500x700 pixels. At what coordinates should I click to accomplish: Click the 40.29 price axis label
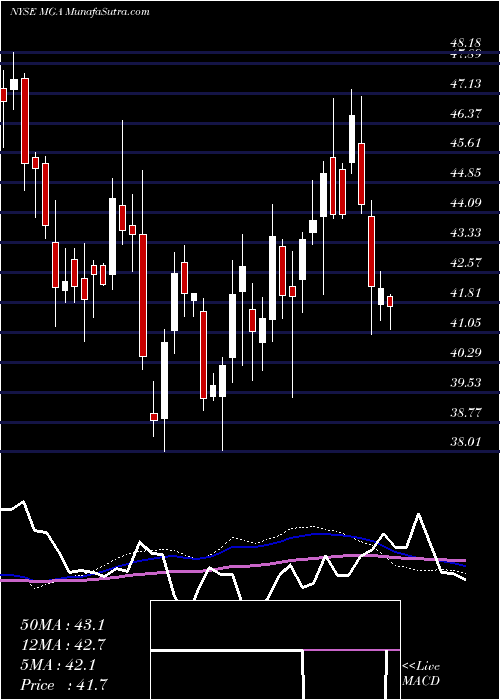coord(466,353)
